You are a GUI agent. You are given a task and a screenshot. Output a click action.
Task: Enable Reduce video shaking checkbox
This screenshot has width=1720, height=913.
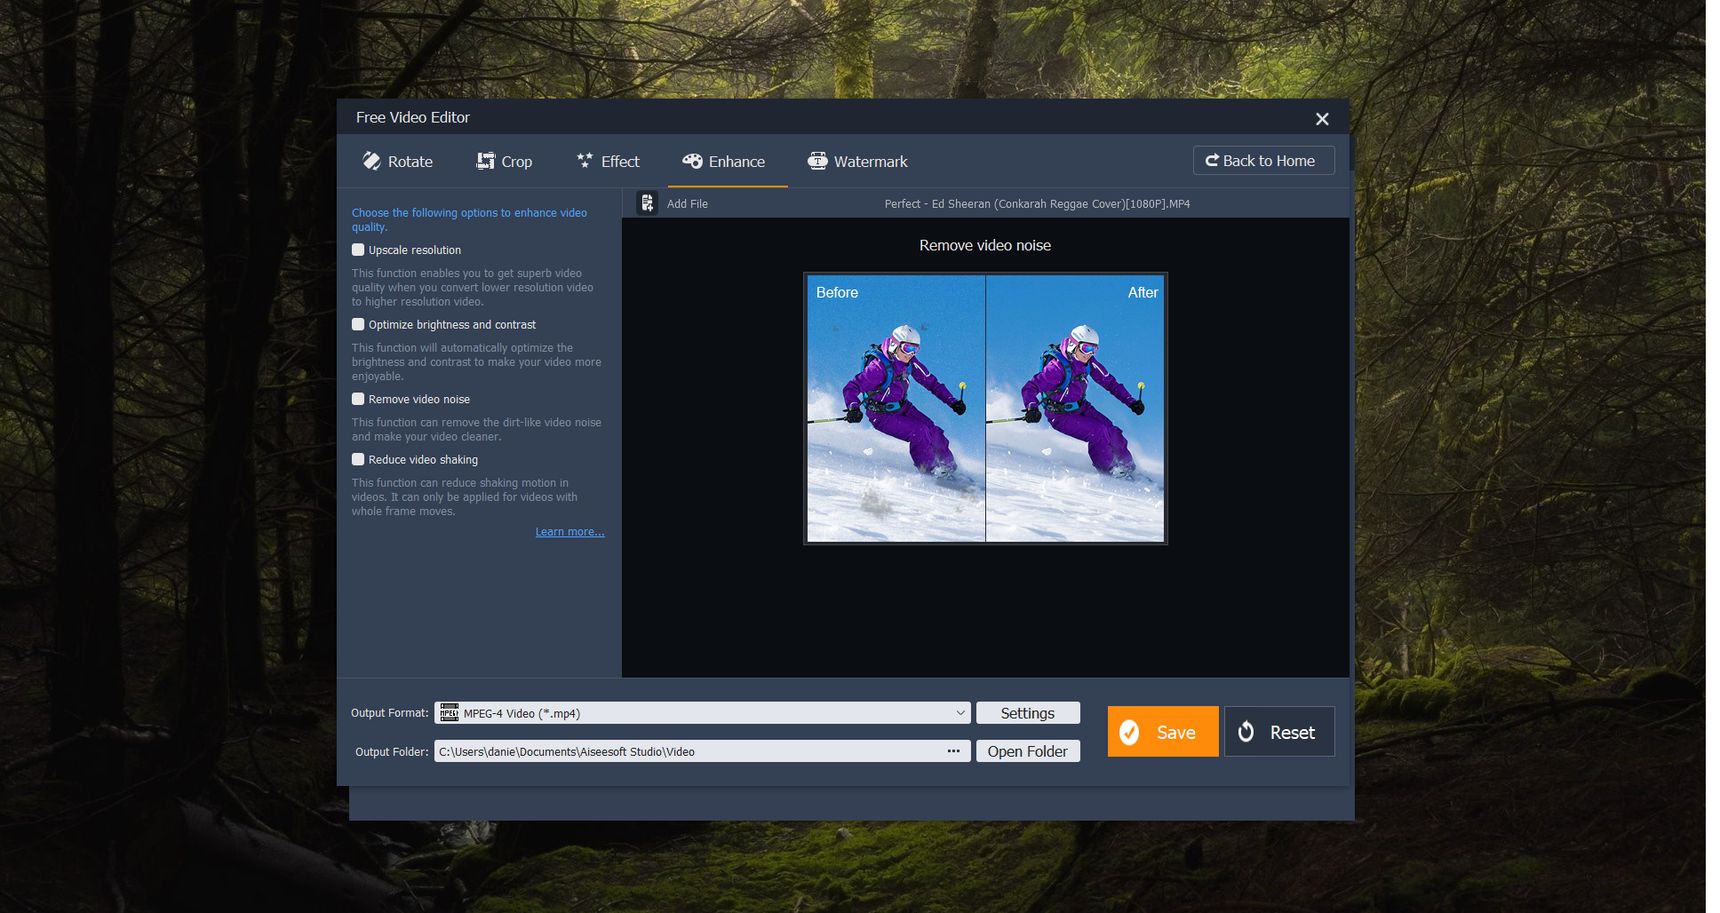coord(358,459)
